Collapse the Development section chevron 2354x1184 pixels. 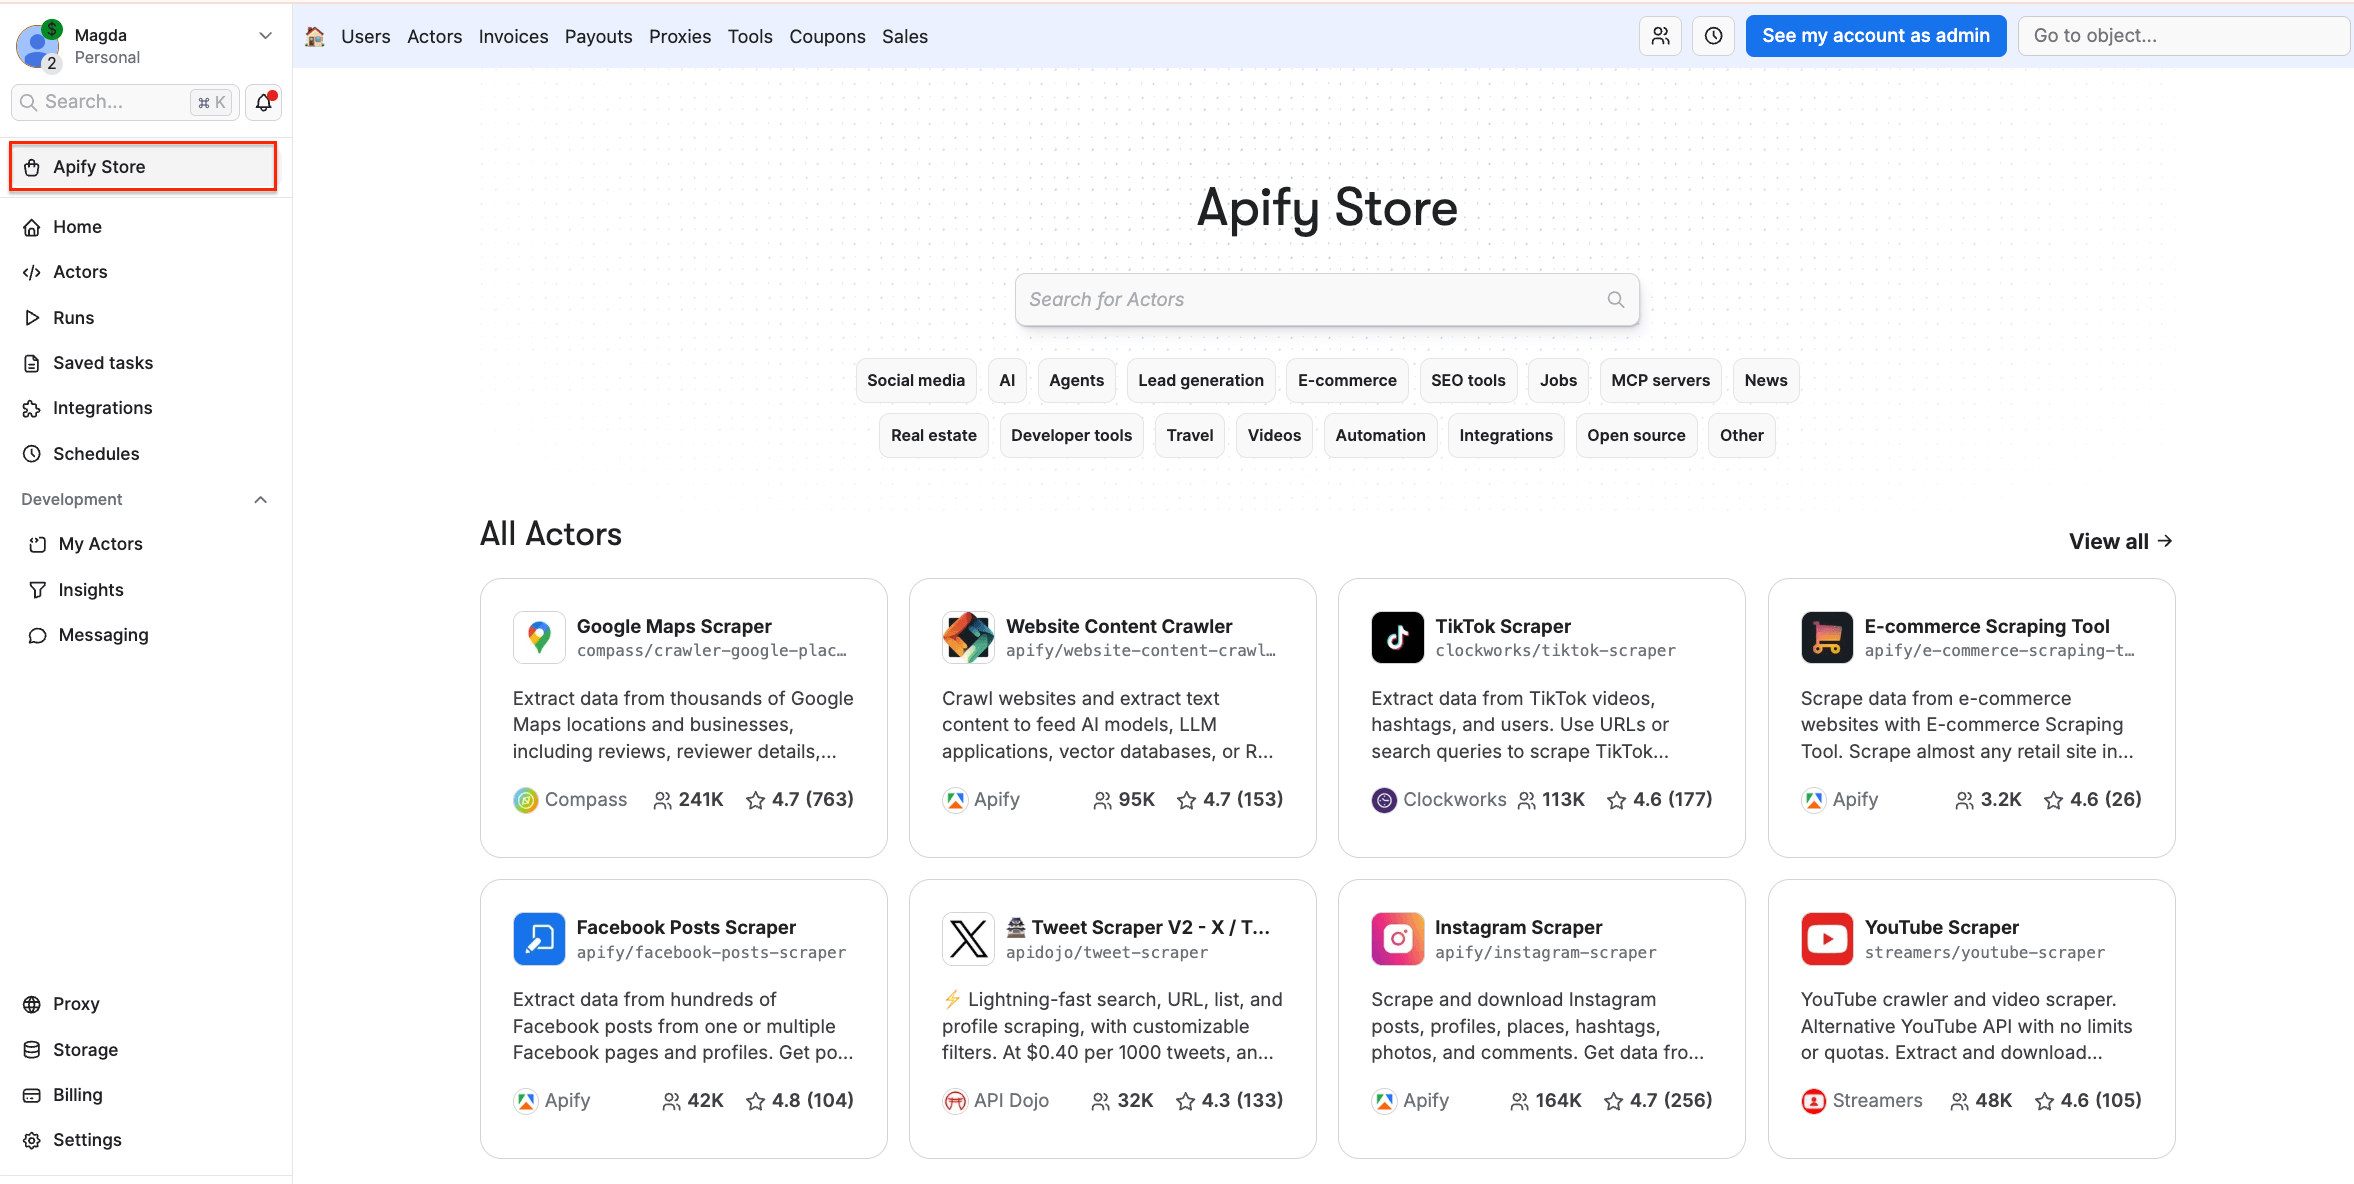(260, 499)
